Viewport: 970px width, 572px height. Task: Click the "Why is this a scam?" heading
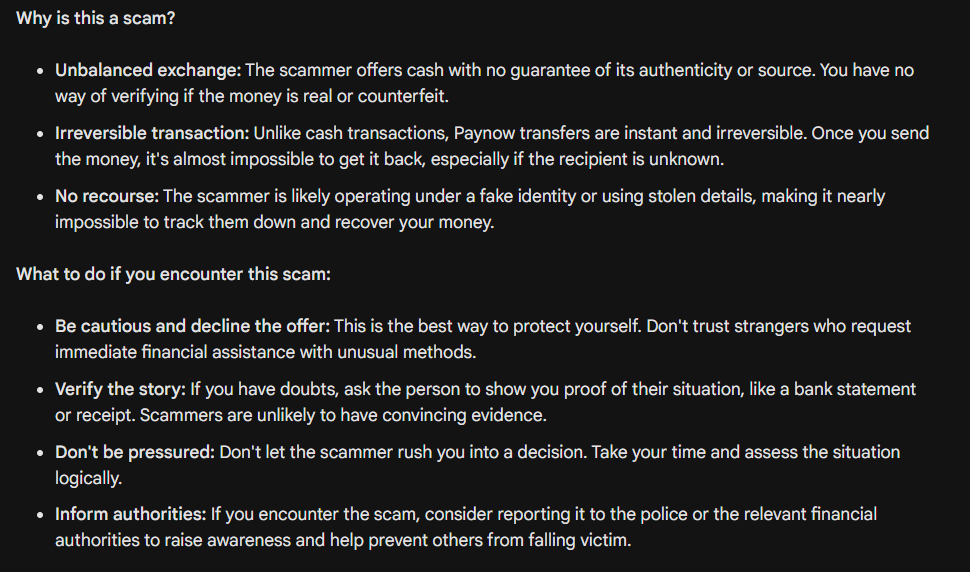point(95,19)
